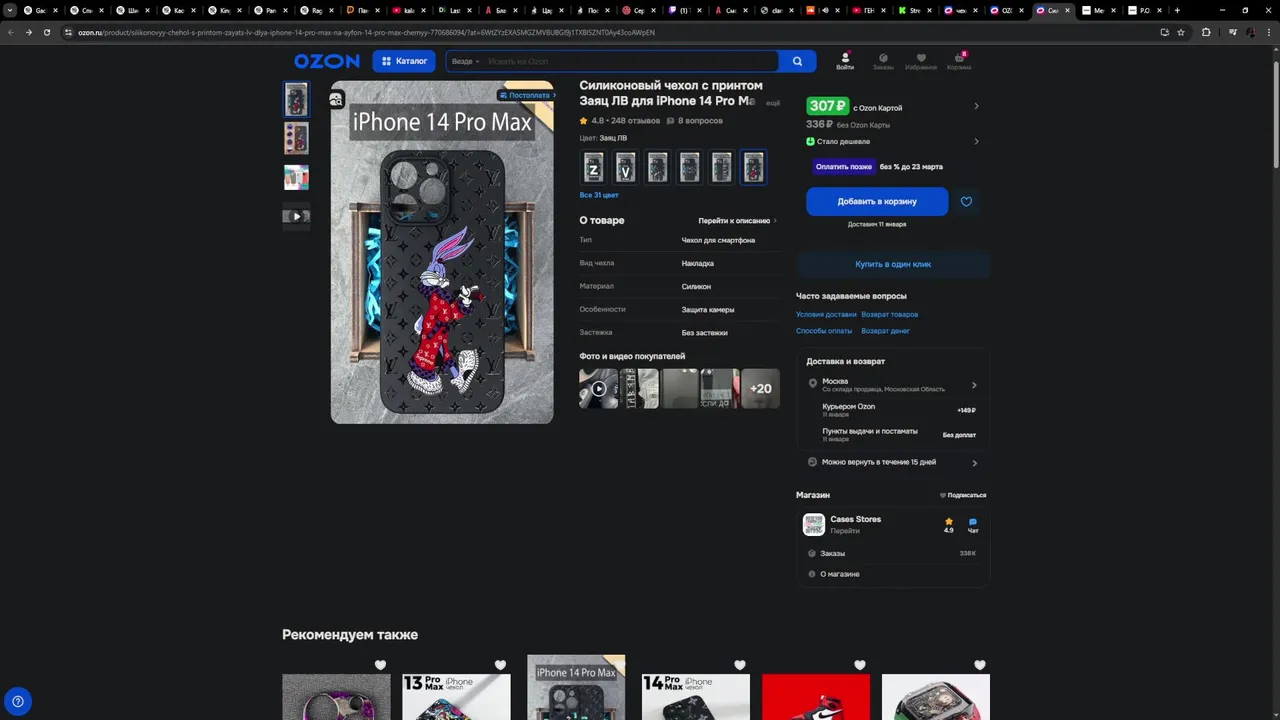Favorite the 14 Pro Max recommended case heart
Image resolution: width=1280 pixels, height=720 pixels.
coord(740,665)
